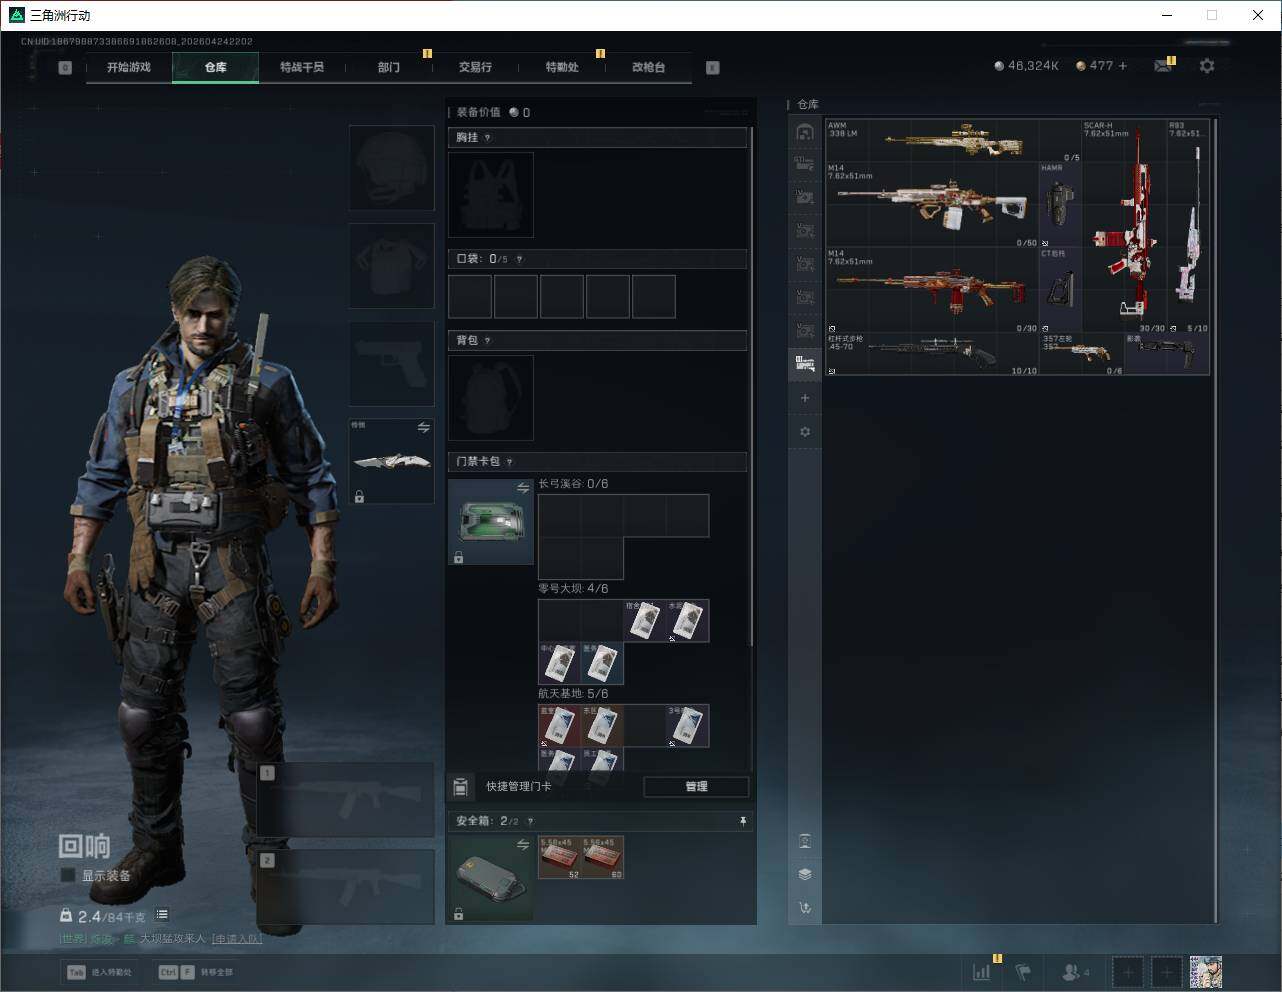Click the empty primary weapon slot 1

coord(346,800)
